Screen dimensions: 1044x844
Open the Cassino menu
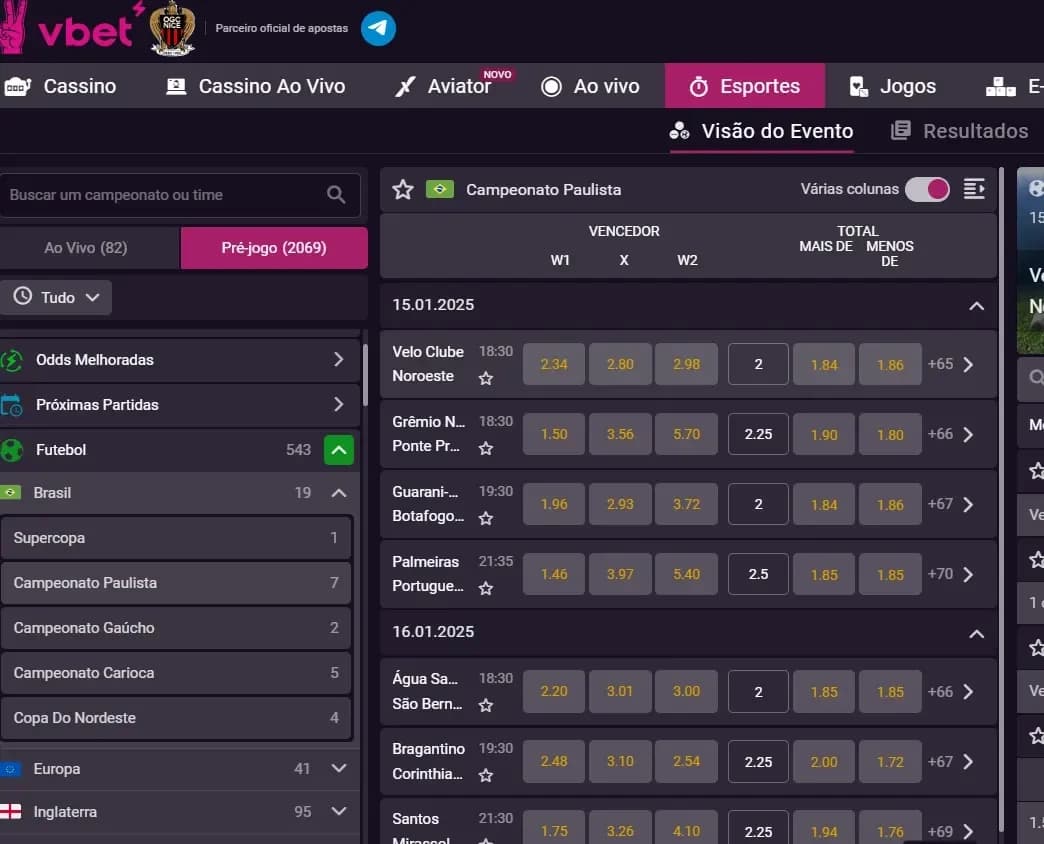point(60,86)
